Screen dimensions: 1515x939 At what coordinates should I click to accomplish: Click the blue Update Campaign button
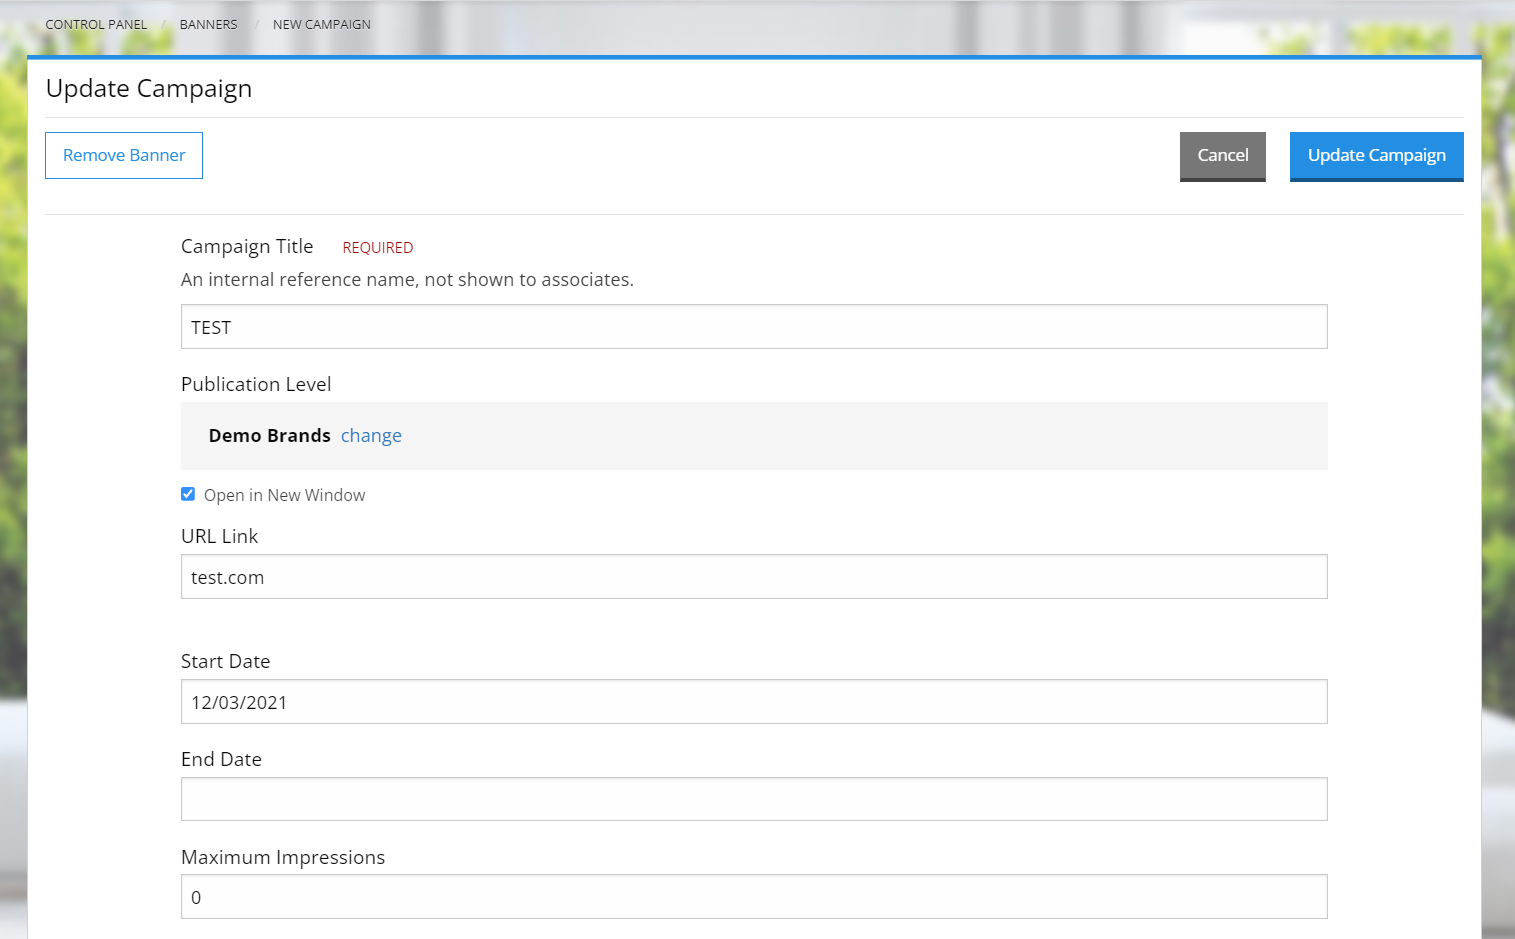click(1376, 156)
